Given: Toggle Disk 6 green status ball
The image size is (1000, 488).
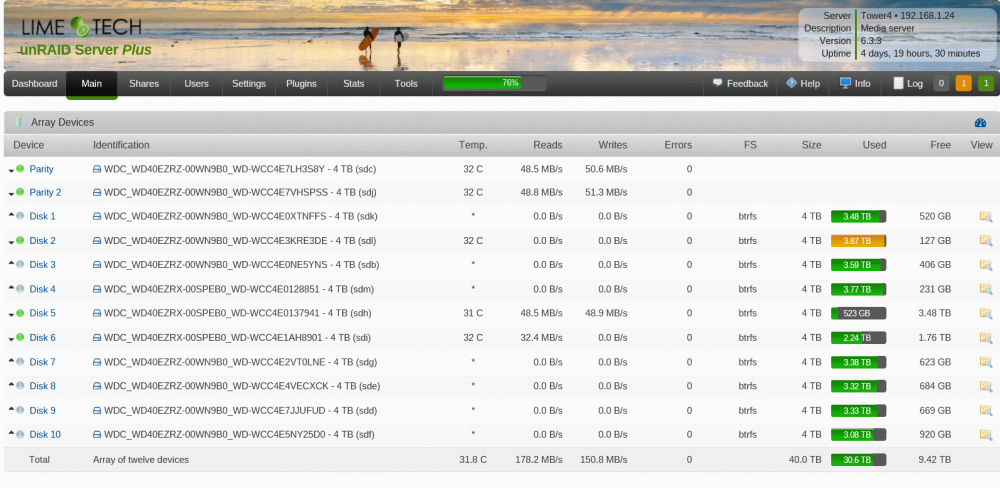Looking at the screenshot, I should pos(20,337).
